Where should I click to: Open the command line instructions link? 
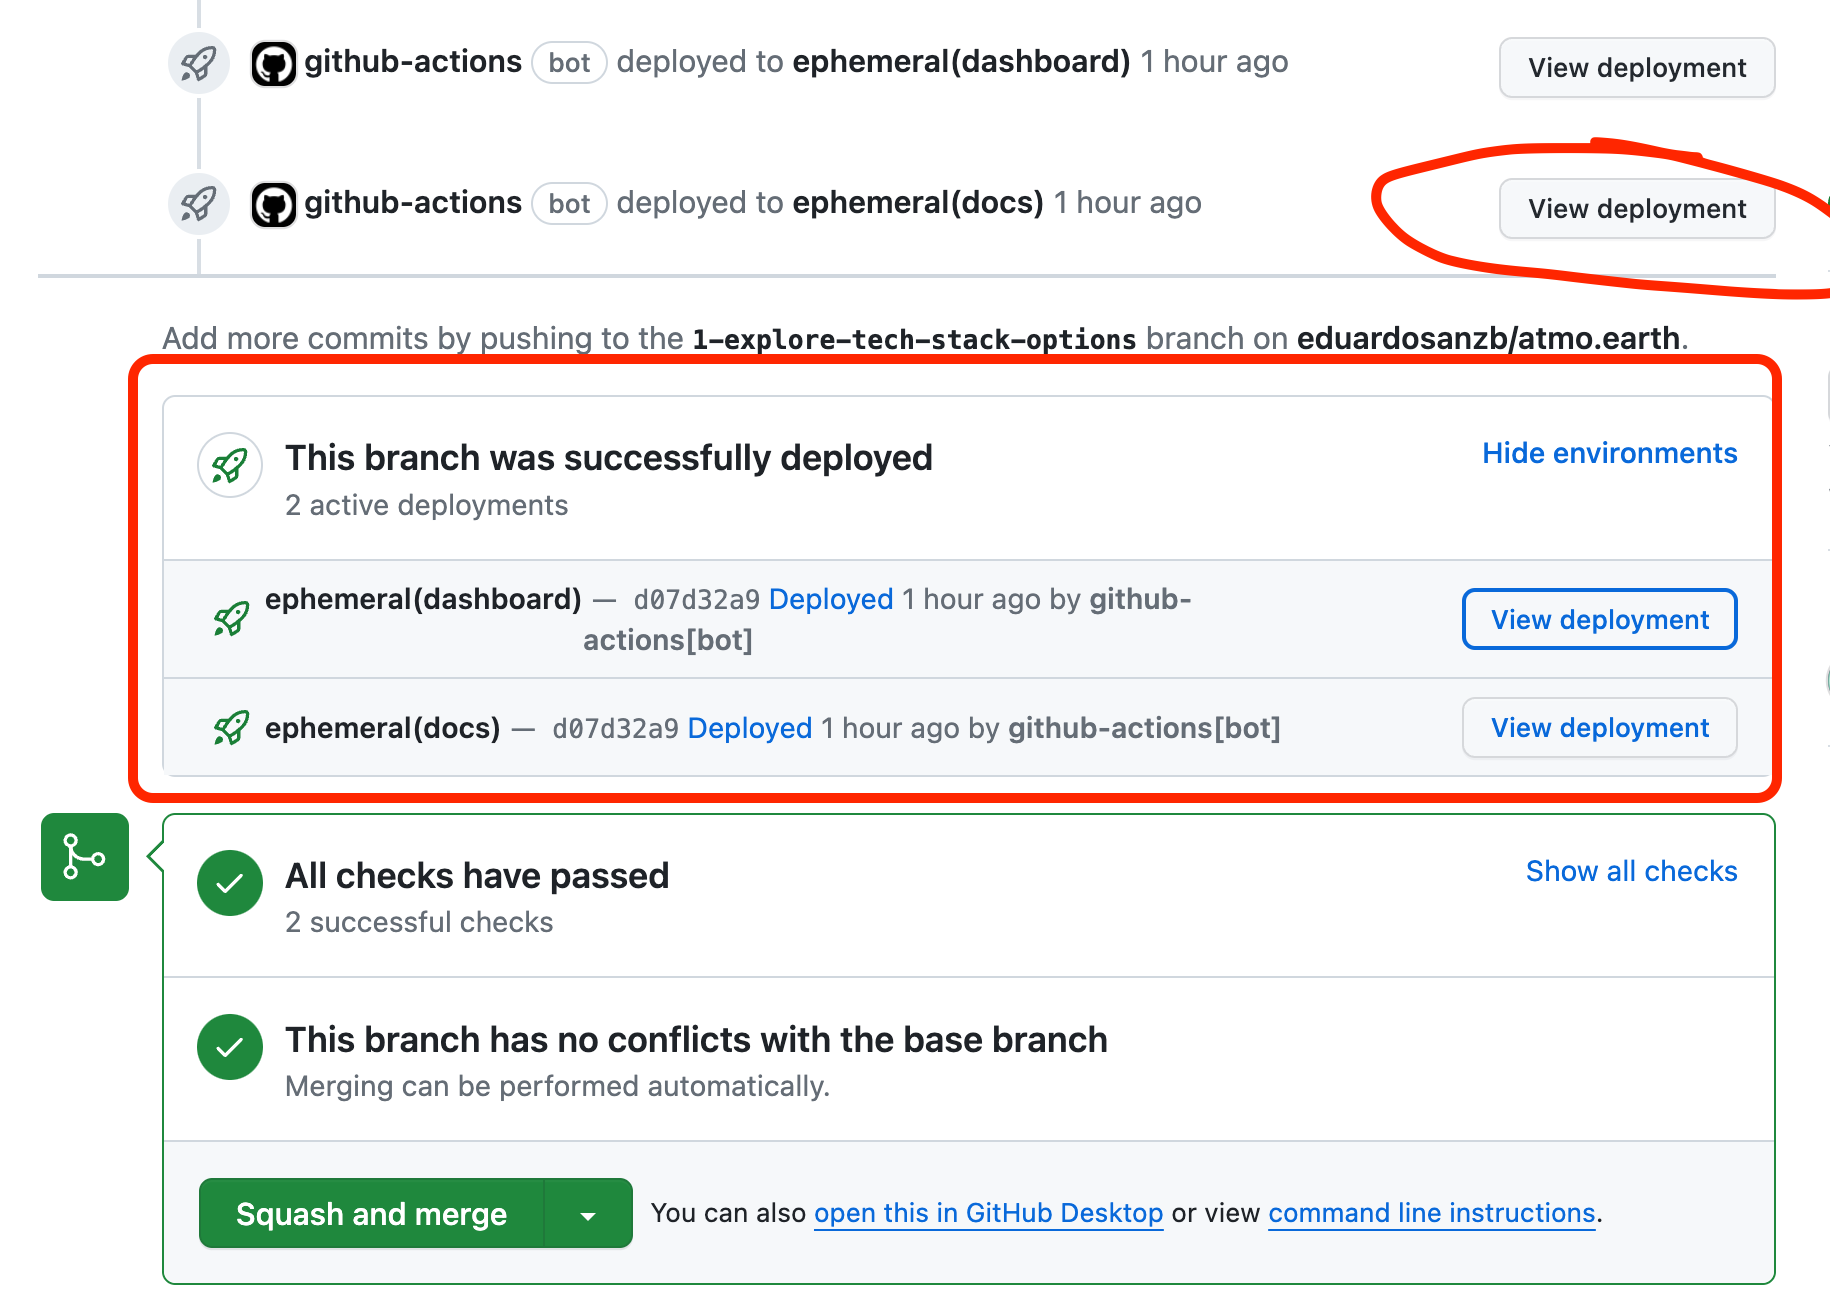pos(1431,1213)
